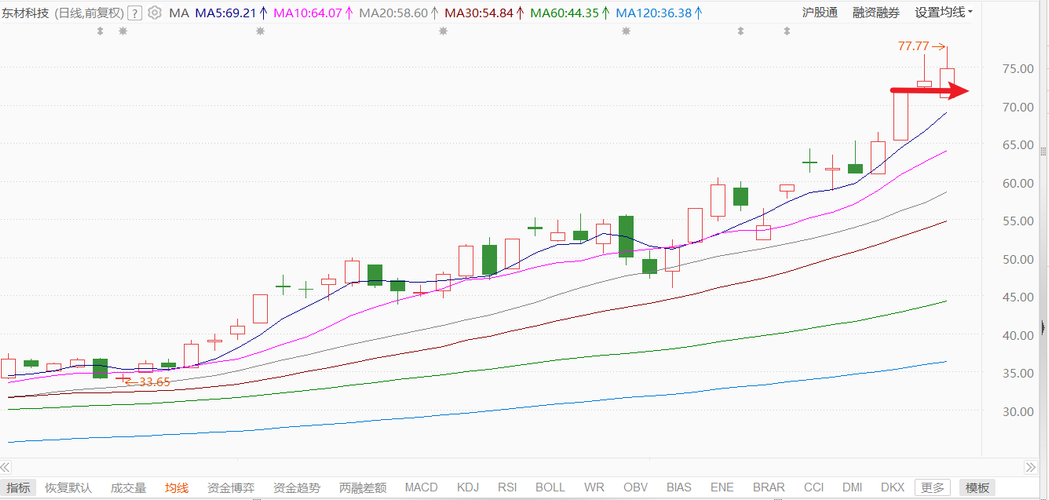The image size is (1049, 500).
Task: Click the 恢复默认 button
Action: coord(68,487)
